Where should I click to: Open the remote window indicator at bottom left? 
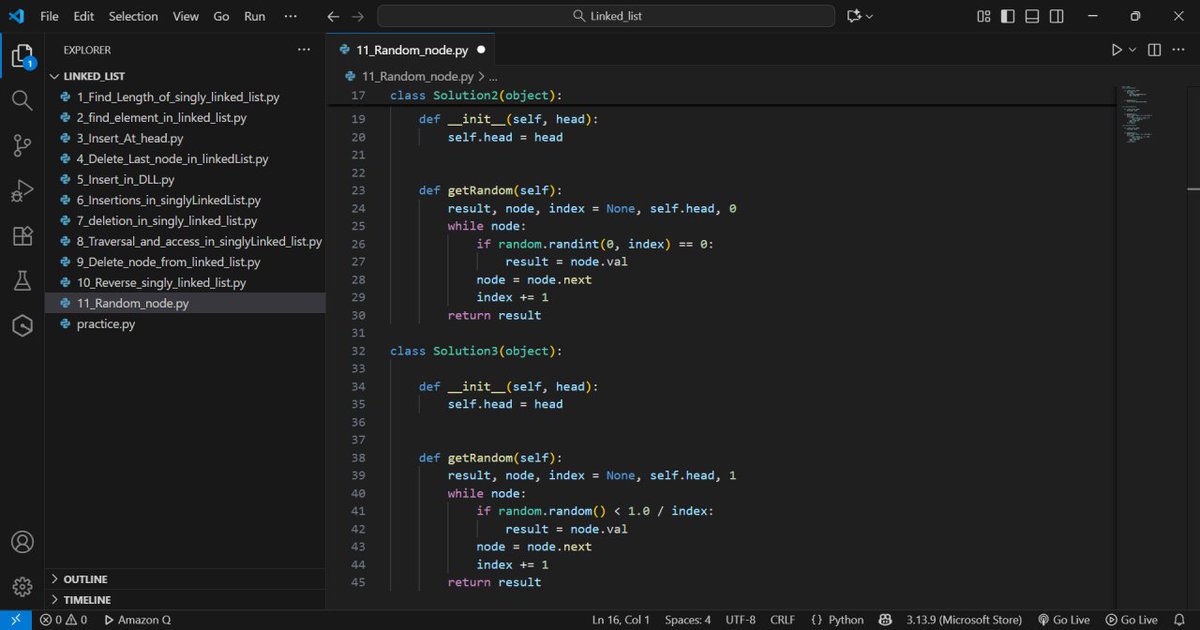click(x=14, y=620)
